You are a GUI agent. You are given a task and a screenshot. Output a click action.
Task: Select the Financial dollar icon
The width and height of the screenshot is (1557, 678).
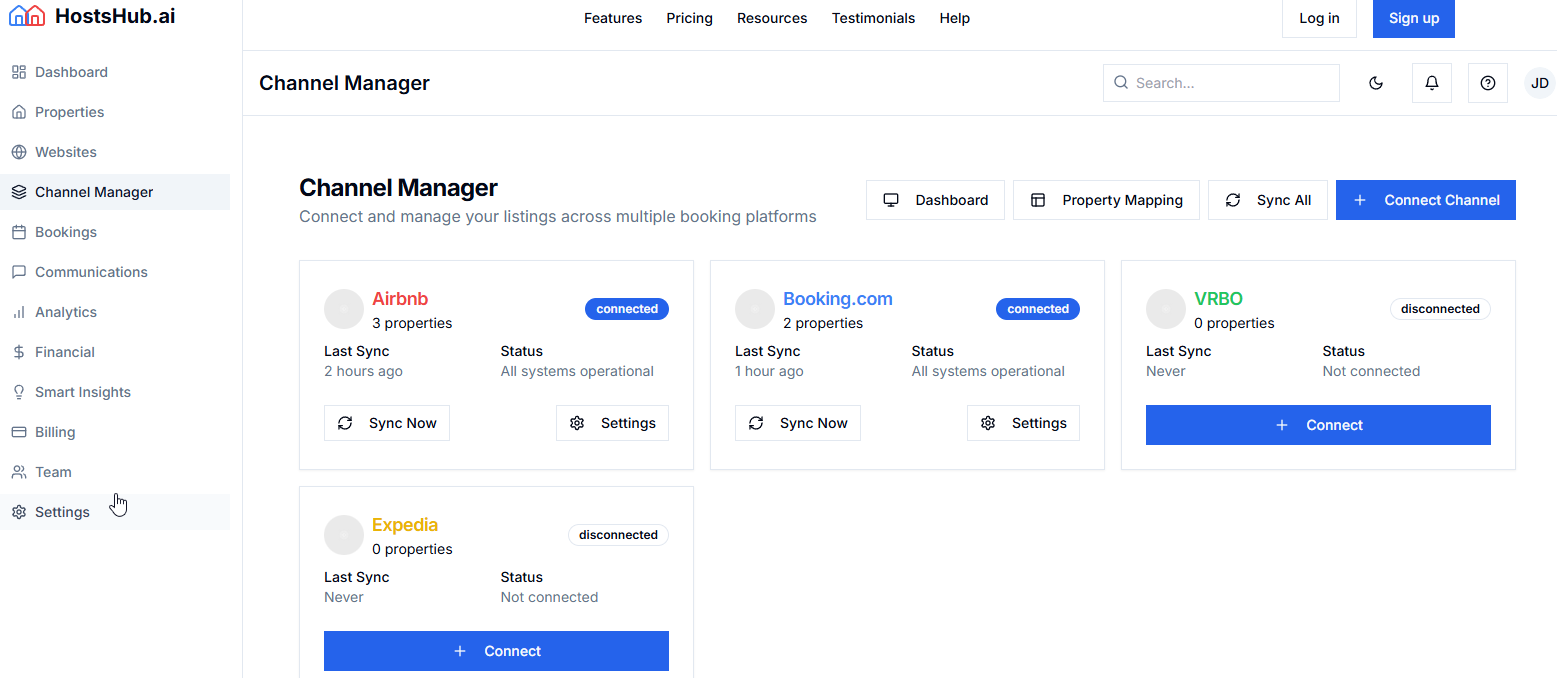[19, 351]
